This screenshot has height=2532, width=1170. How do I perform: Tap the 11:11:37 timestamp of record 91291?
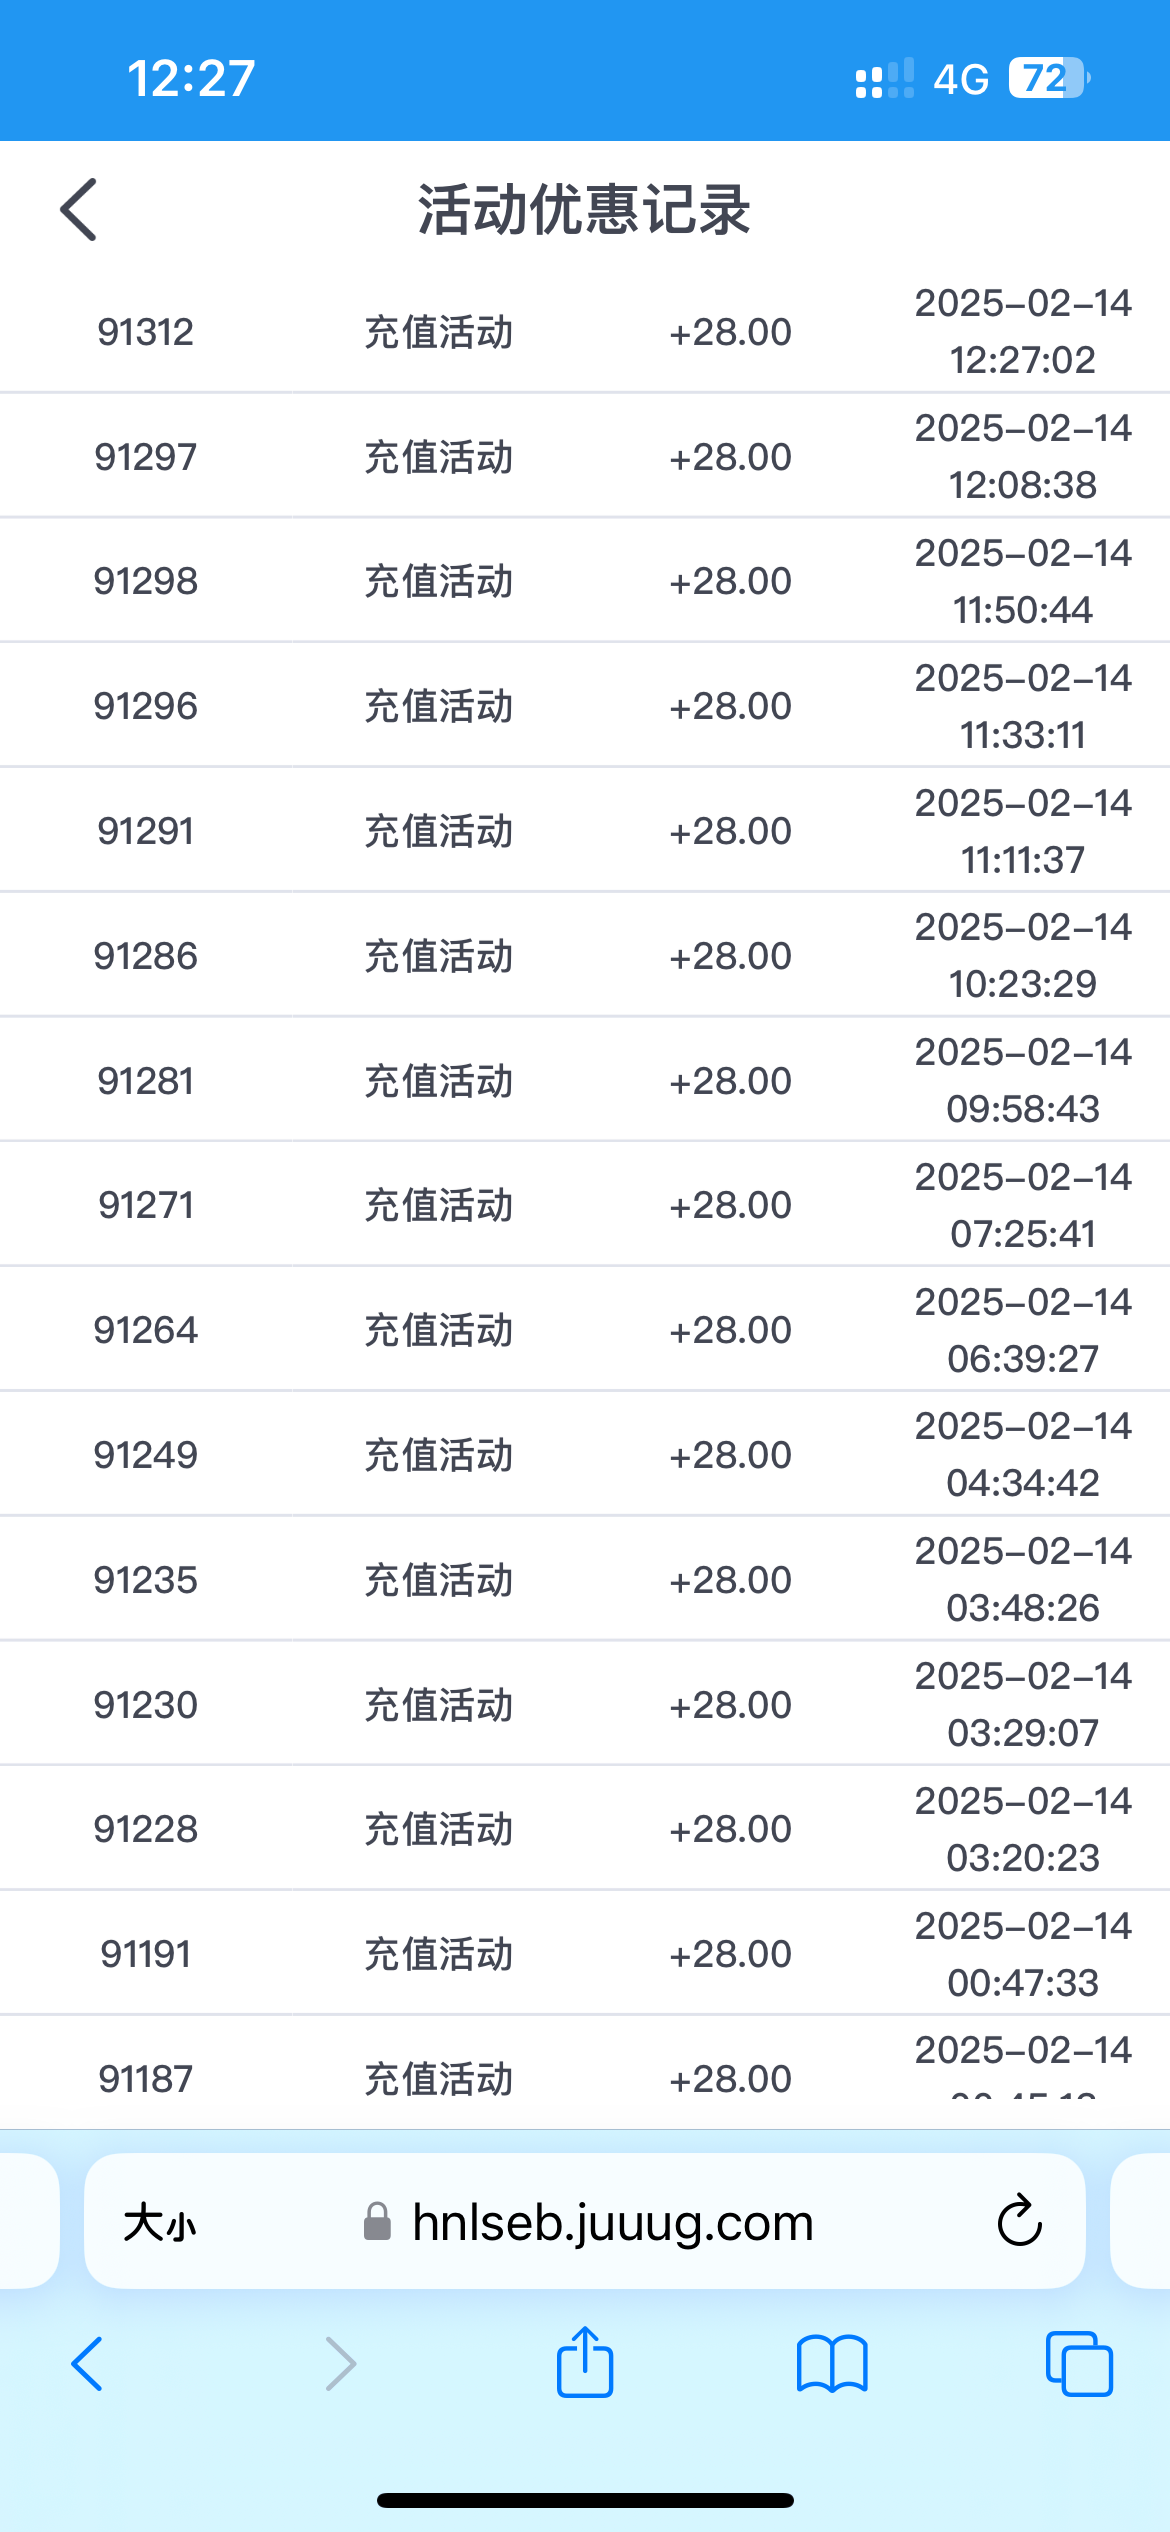click(1022, 860)
